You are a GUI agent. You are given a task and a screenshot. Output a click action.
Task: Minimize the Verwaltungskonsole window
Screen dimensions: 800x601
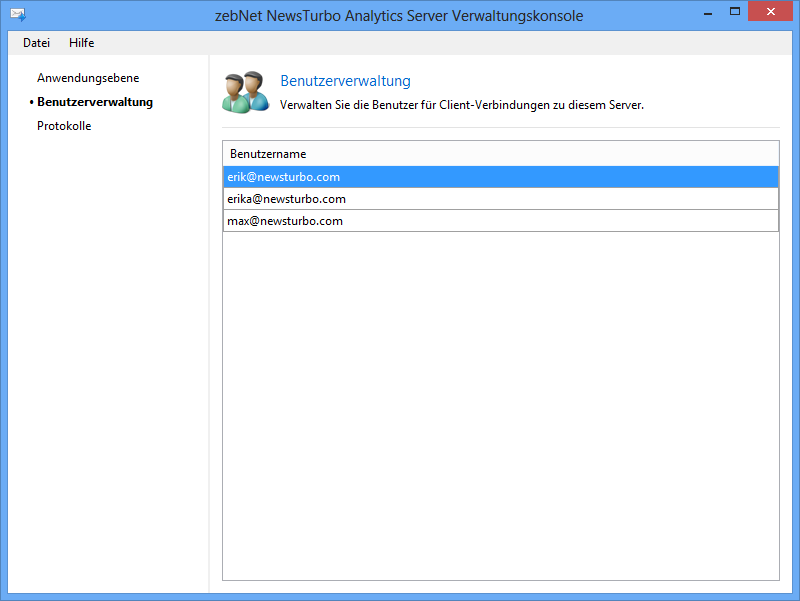(706, 12)
